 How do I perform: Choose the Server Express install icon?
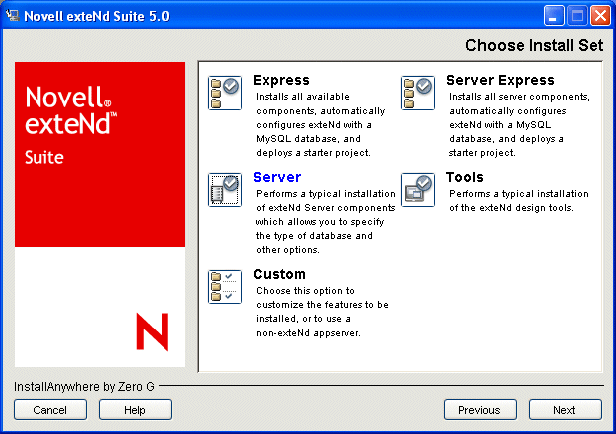coord(418,93)
